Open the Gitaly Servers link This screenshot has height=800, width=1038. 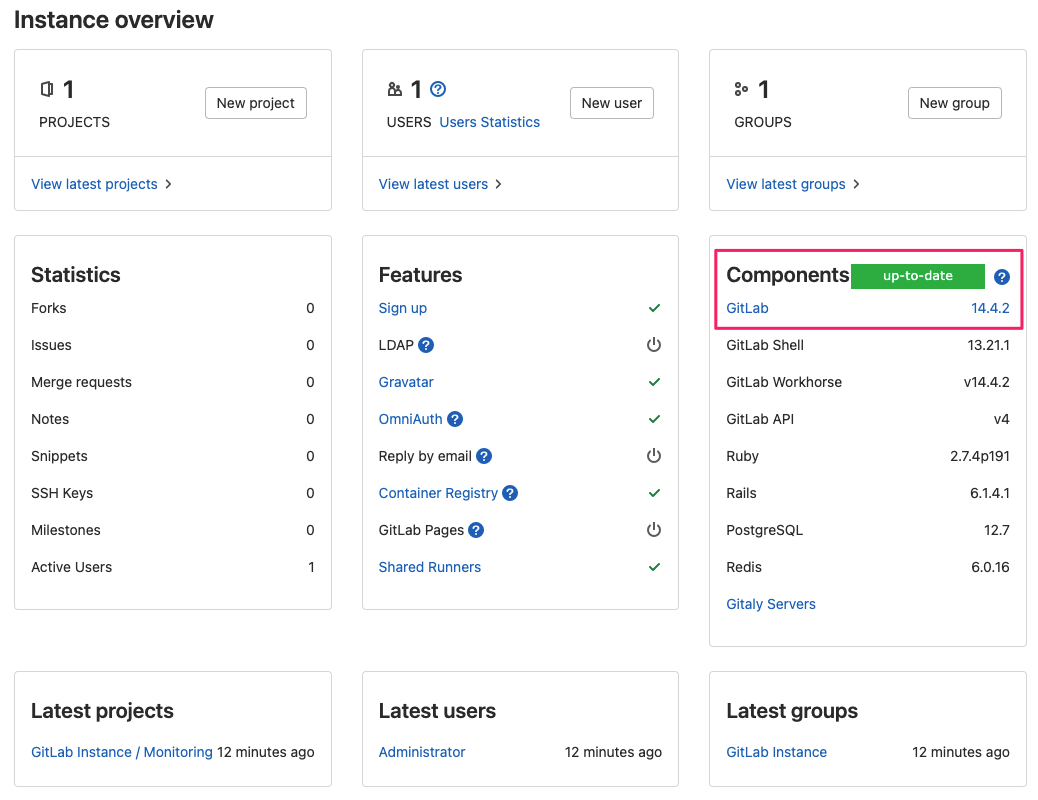tap(771, 604)
